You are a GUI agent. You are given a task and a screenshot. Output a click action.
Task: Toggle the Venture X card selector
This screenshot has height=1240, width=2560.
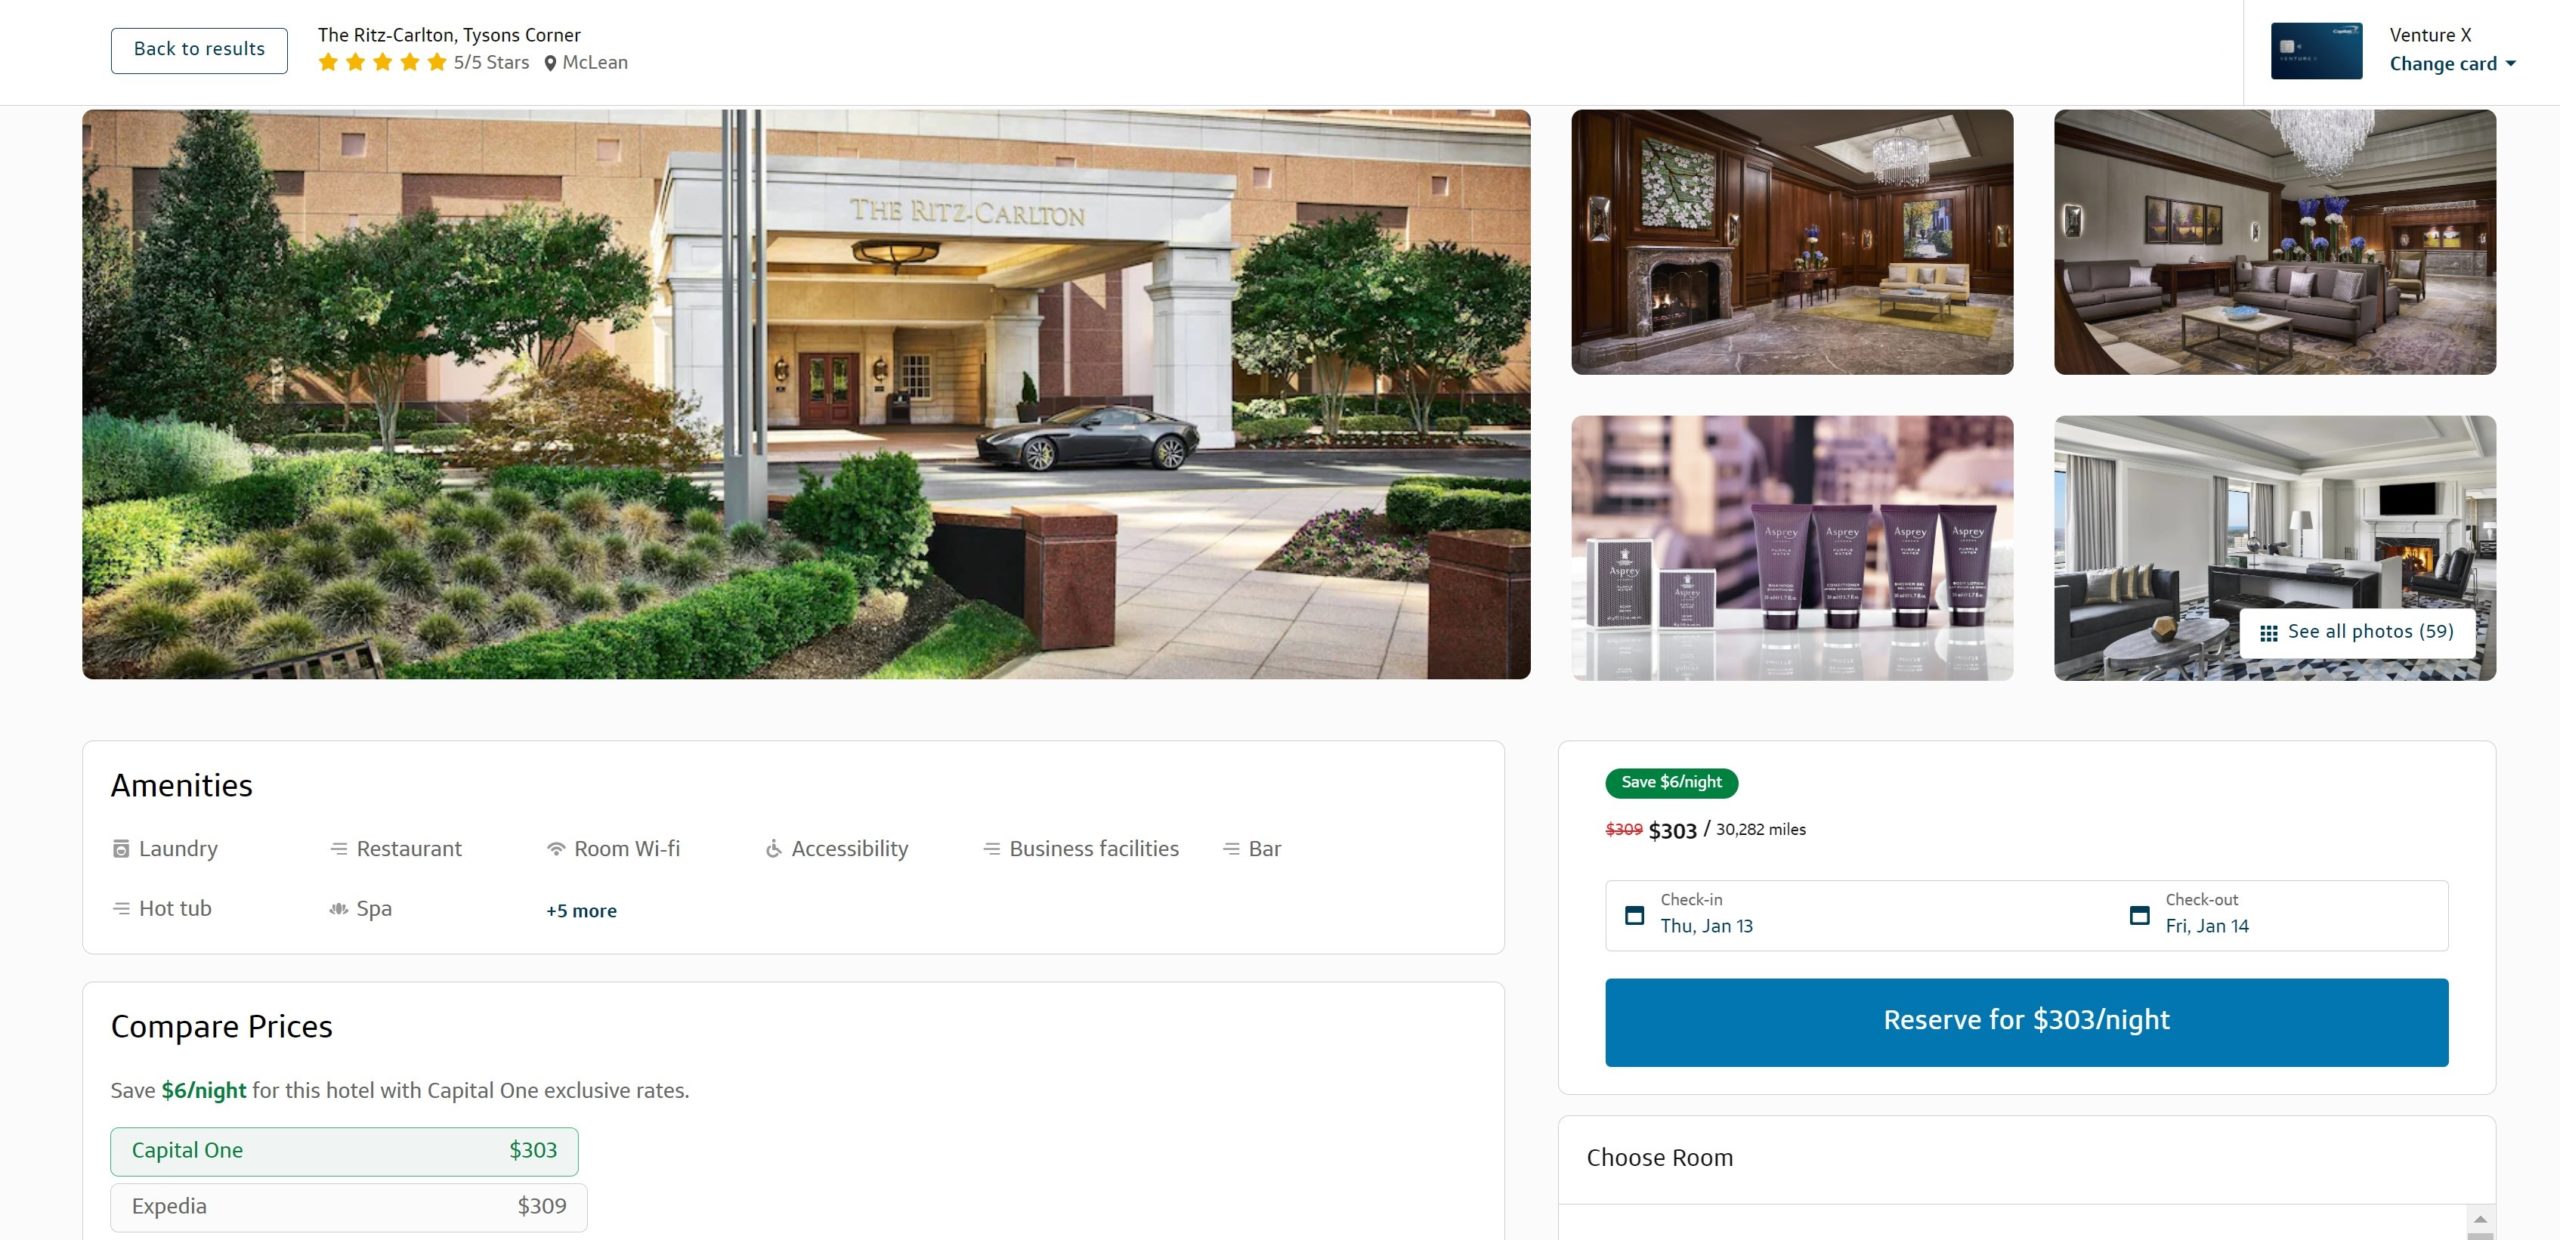tap(2447, 64)
